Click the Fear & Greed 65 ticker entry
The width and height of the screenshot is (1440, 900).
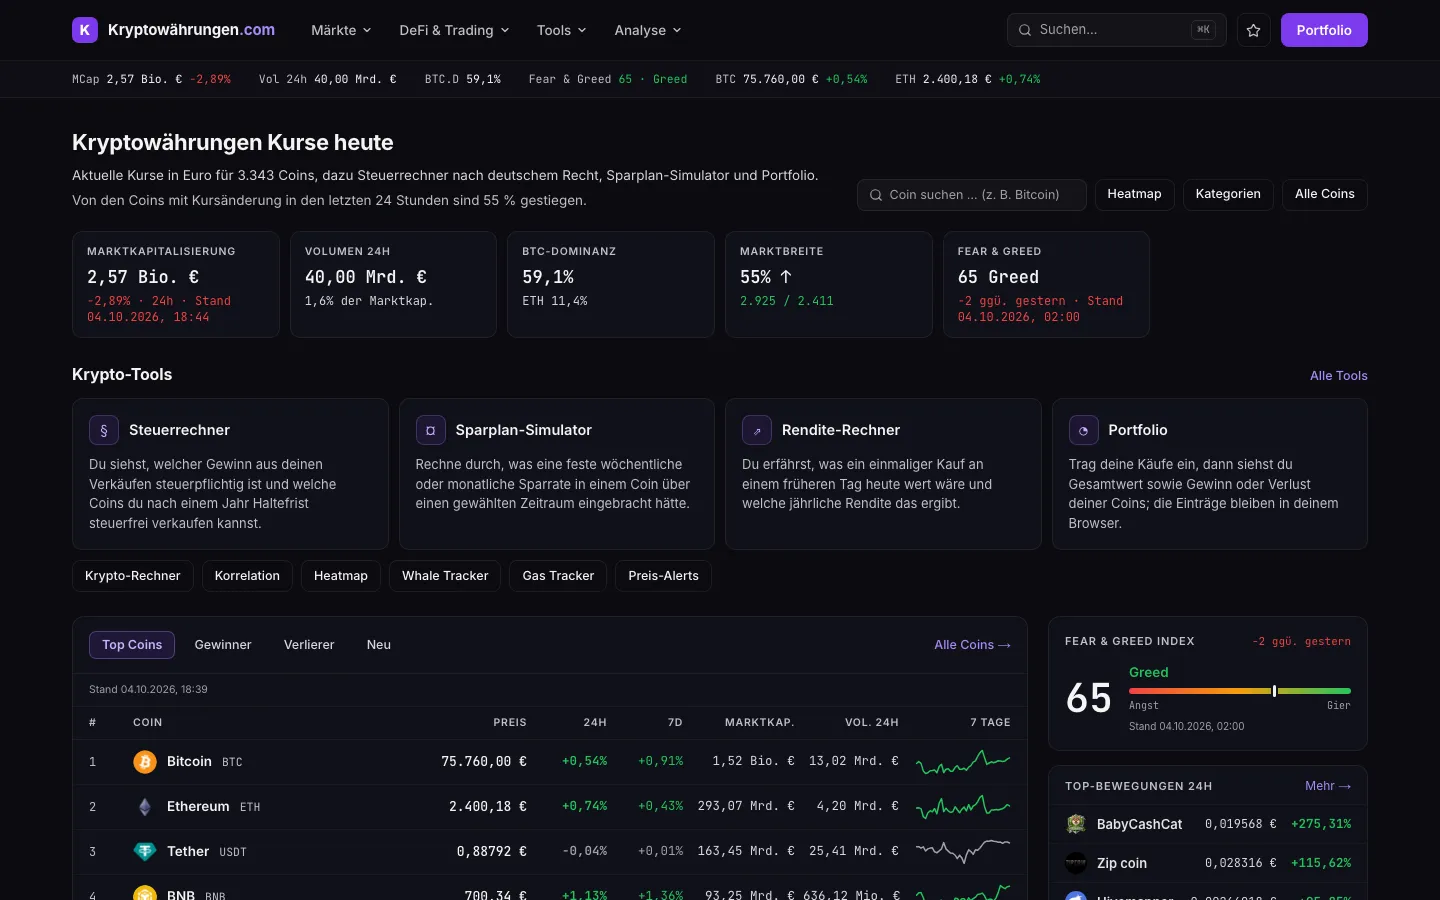[608, 79]
